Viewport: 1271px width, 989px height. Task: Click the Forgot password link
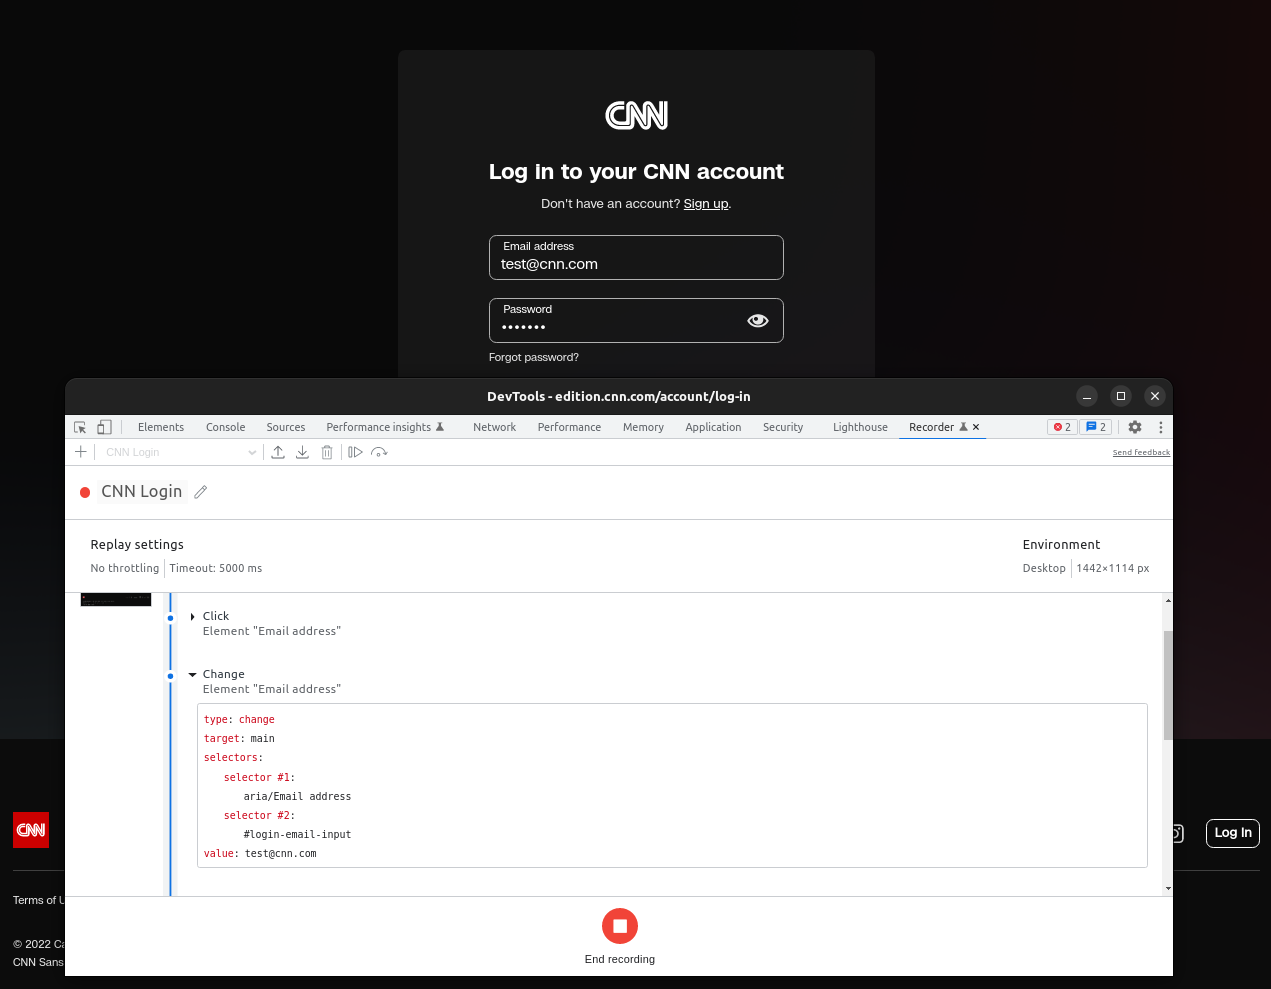[x=534, y=357]
